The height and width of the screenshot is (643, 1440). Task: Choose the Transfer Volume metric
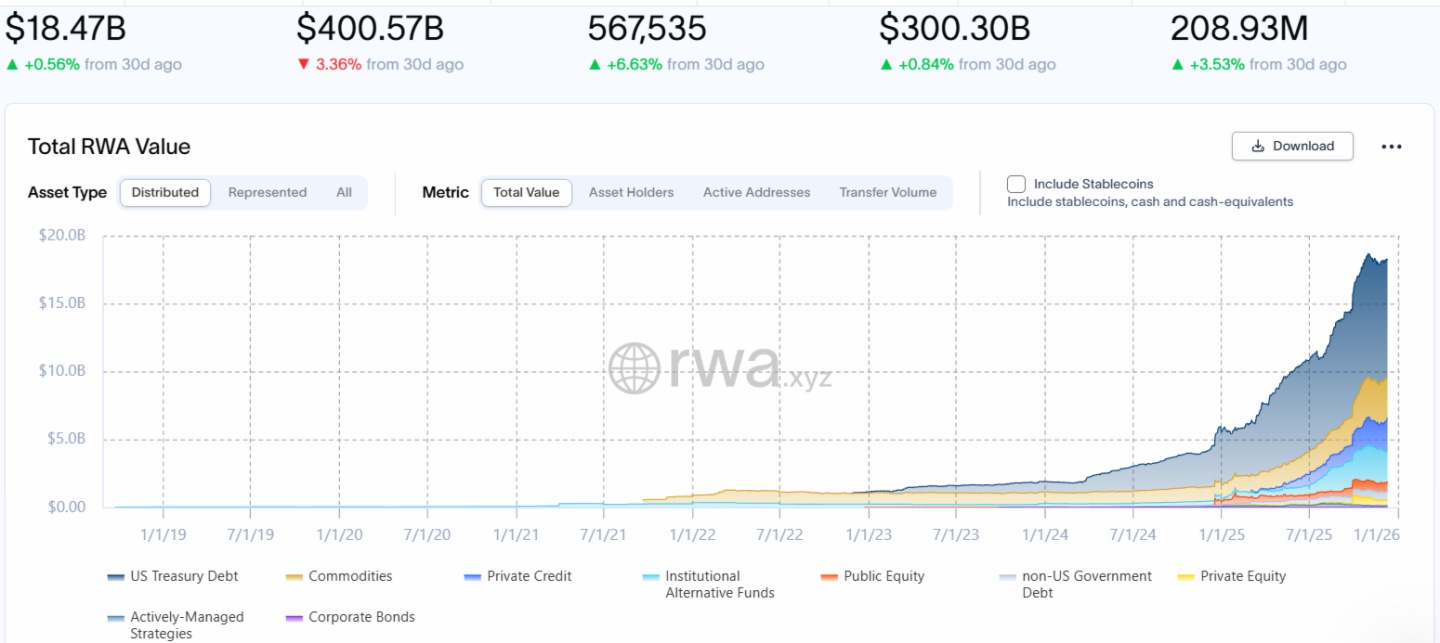pos(888,193)
